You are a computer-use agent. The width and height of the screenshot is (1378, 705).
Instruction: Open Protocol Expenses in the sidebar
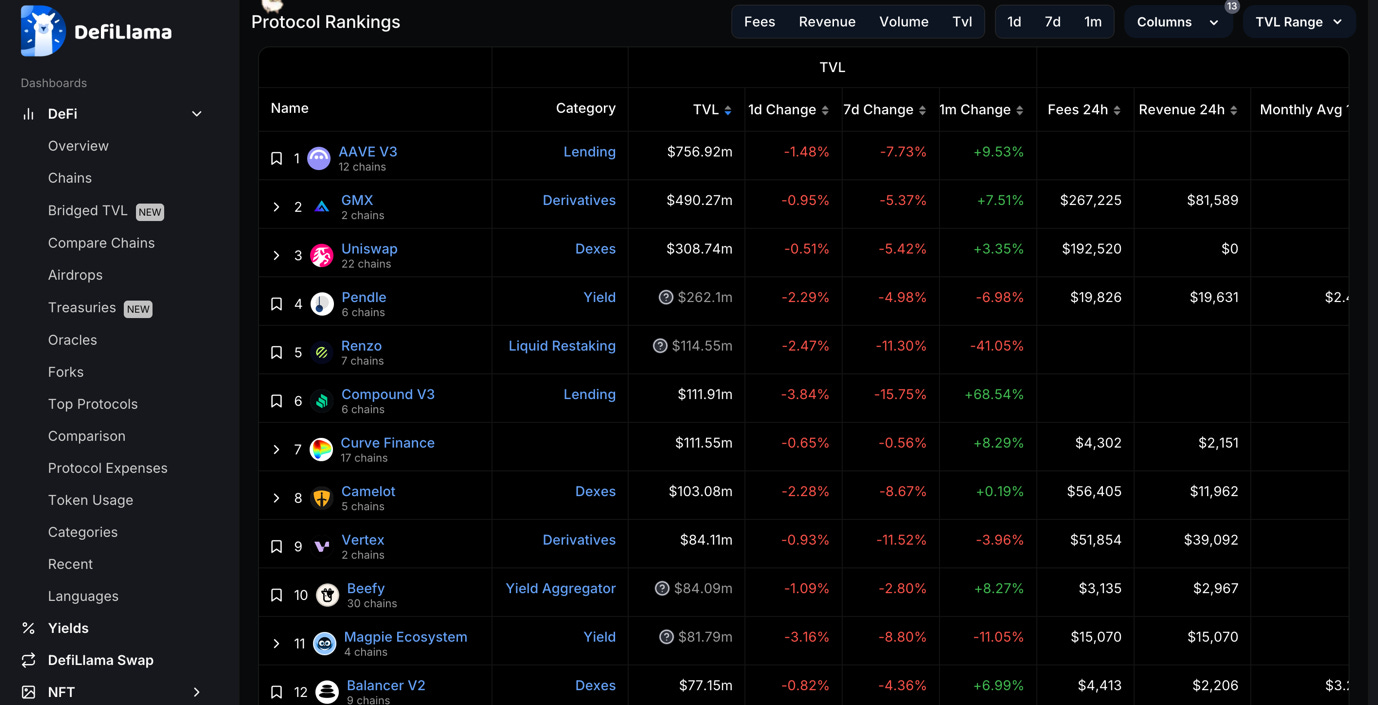click(x=108, y=468)
